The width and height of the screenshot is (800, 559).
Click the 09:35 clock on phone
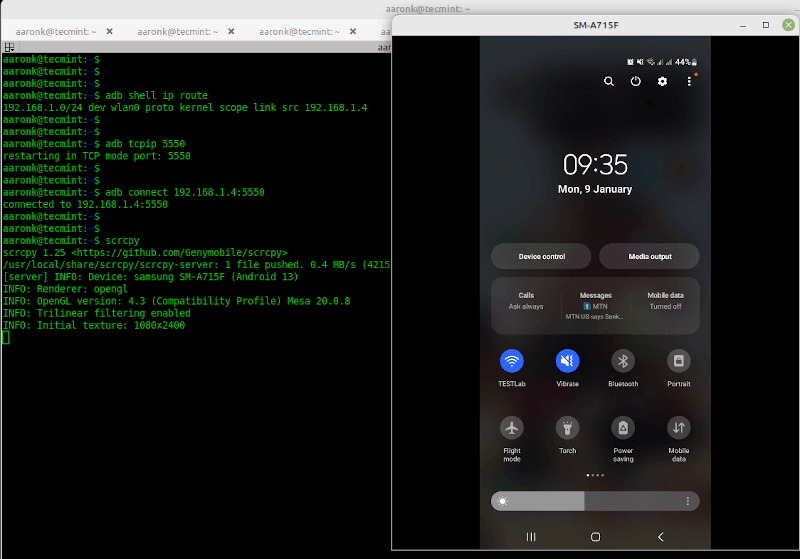click(595, 165)
